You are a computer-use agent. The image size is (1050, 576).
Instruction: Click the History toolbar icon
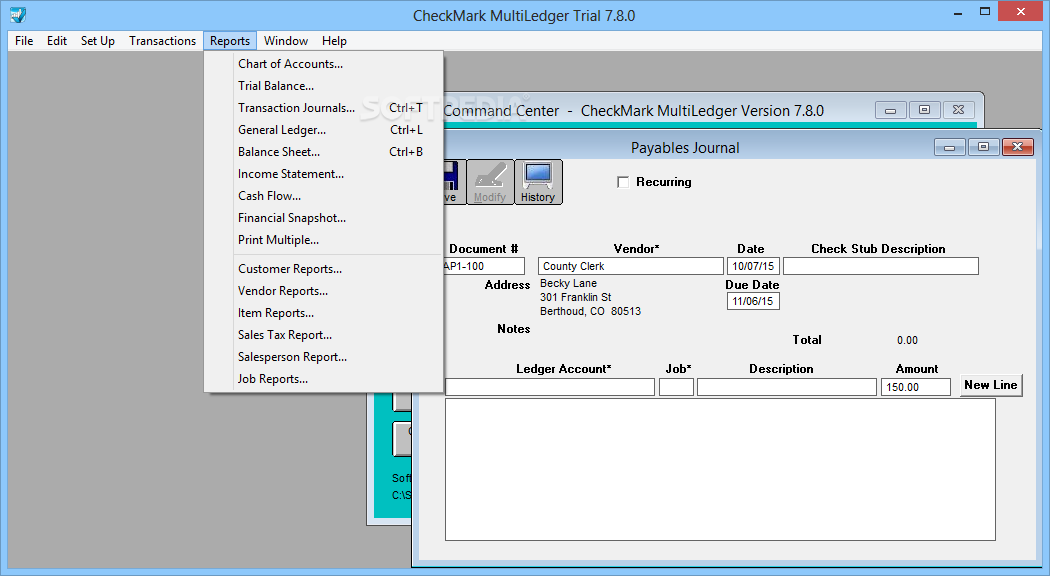(x=538, y=182)
